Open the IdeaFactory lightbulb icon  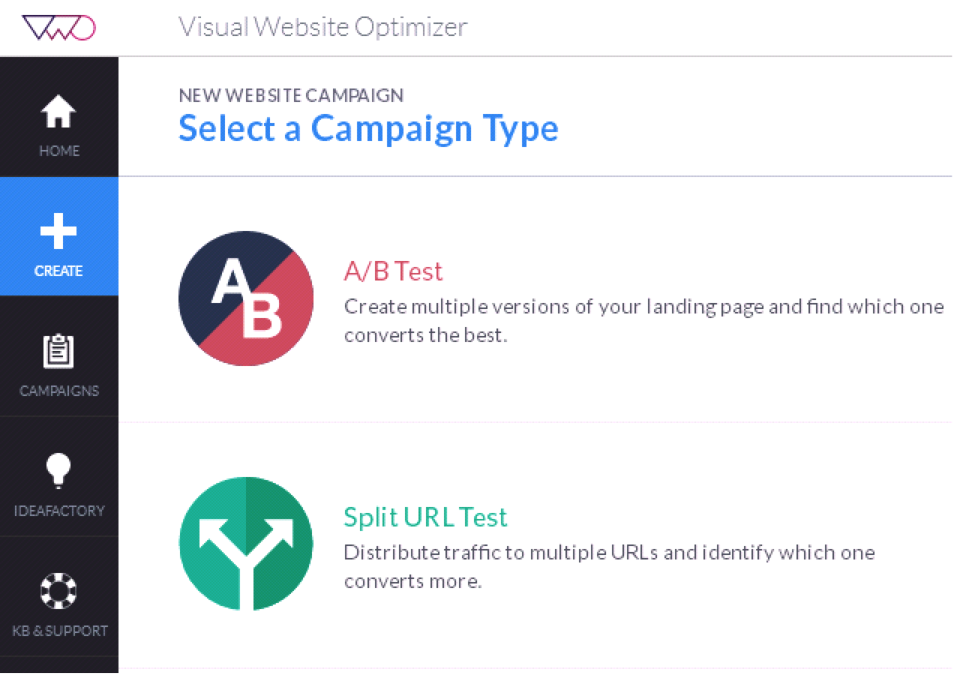click(x=58, y=470)
